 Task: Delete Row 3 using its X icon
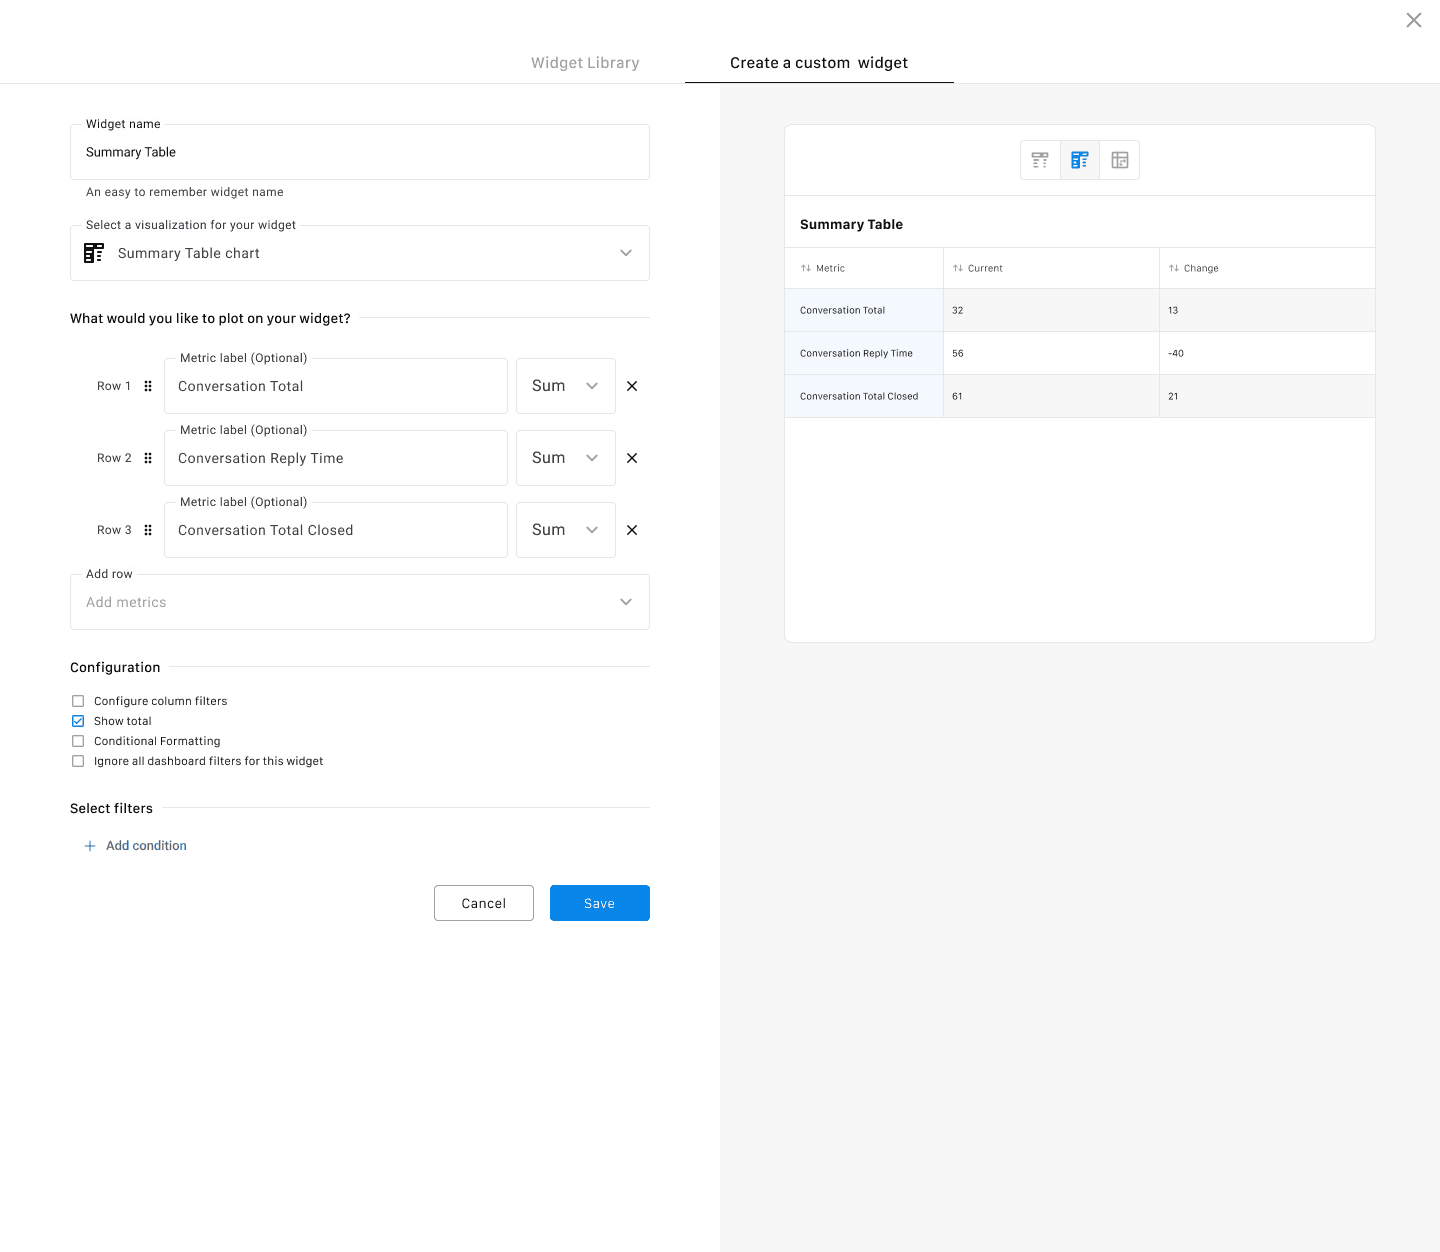coord(632,530)
